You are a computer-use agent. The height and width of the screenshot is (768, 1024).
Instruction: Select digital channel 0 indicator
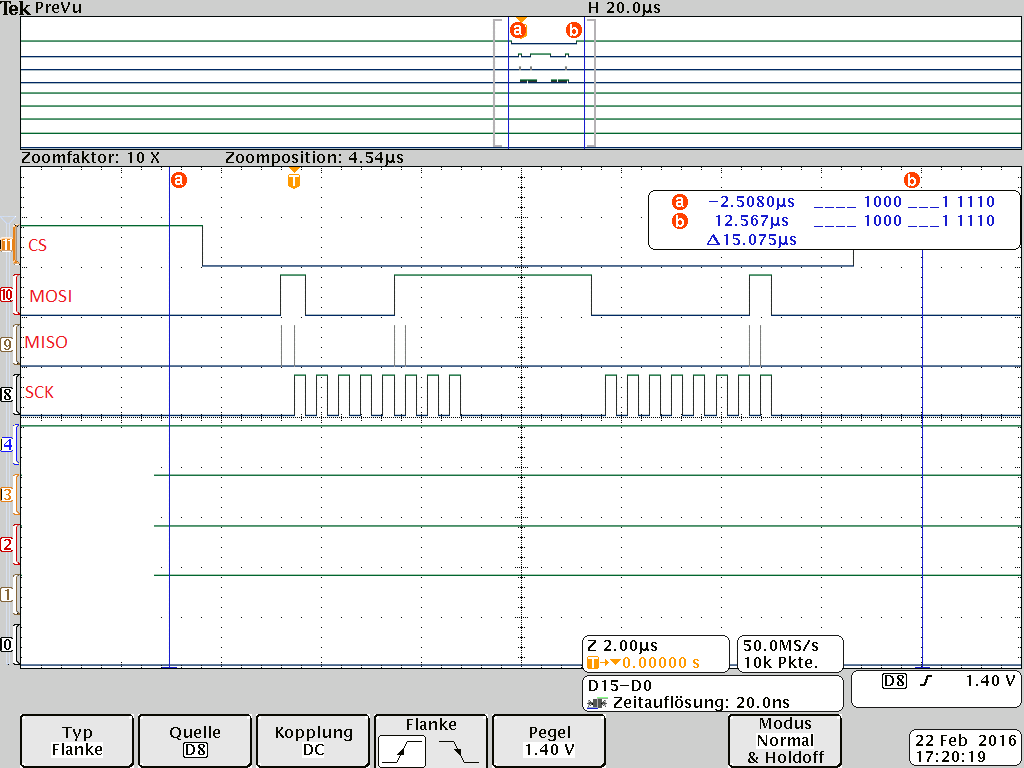[x=7, y=645]
